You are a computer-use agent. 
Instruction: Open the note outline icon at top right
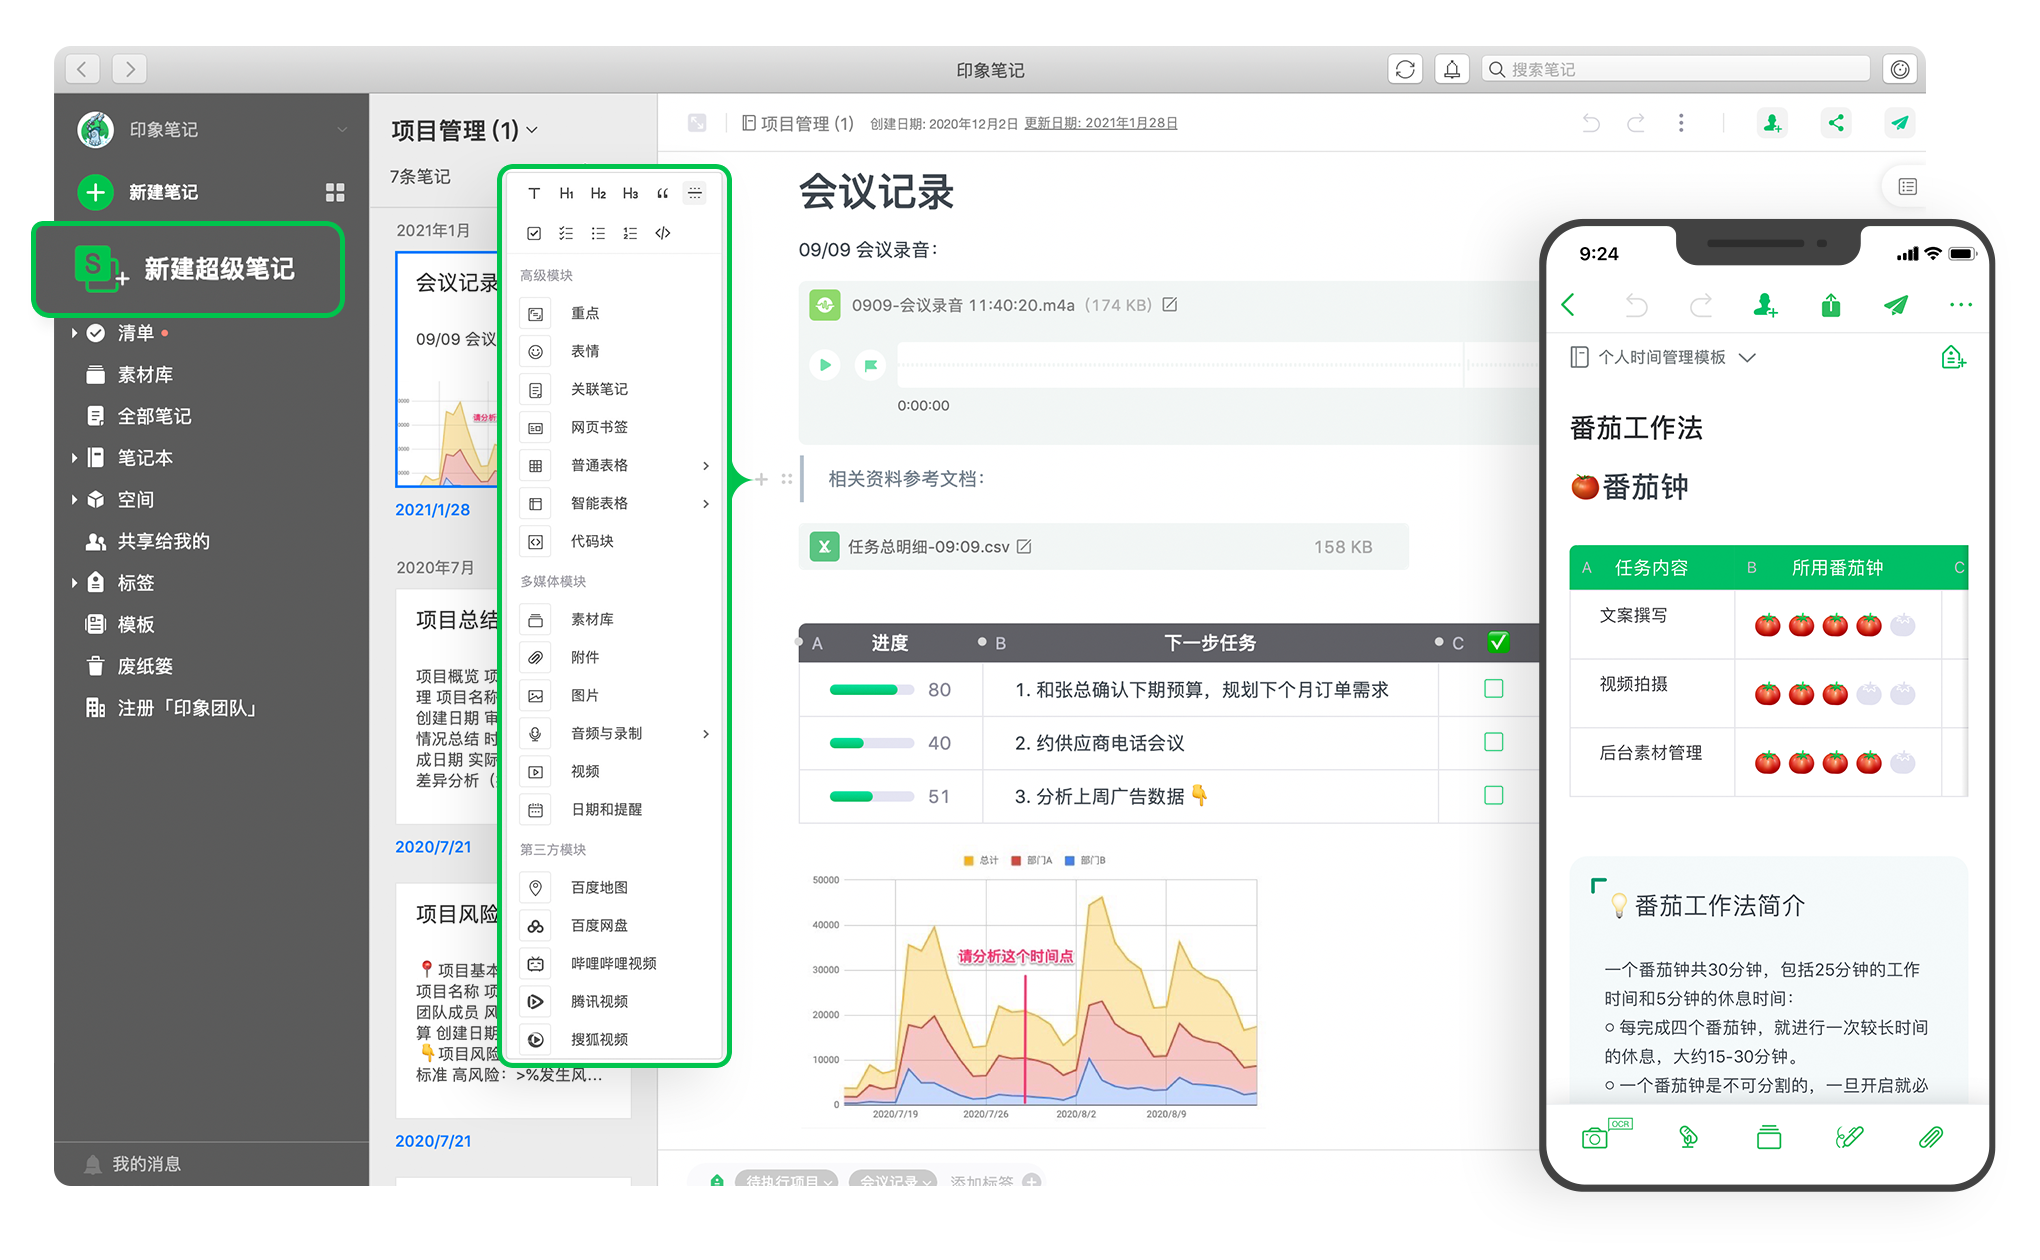click(1908, 187)
